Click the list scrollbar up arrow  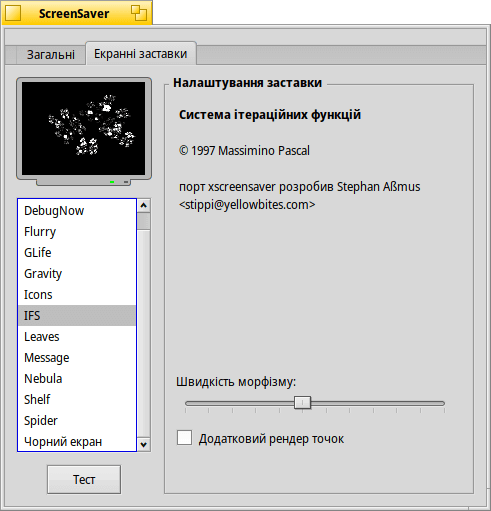click(144, 205)
